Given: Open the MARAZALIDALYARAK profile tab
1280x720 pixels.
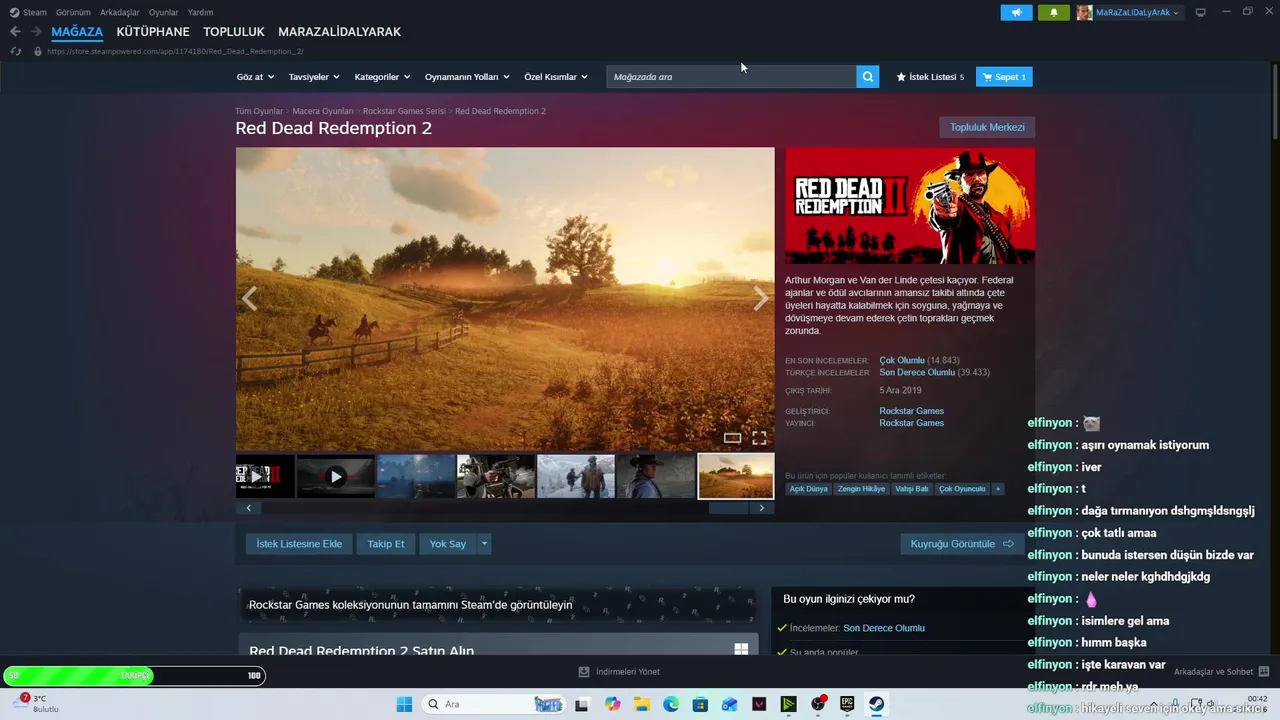Looking at the screenshot, I should tap(339, 32).
